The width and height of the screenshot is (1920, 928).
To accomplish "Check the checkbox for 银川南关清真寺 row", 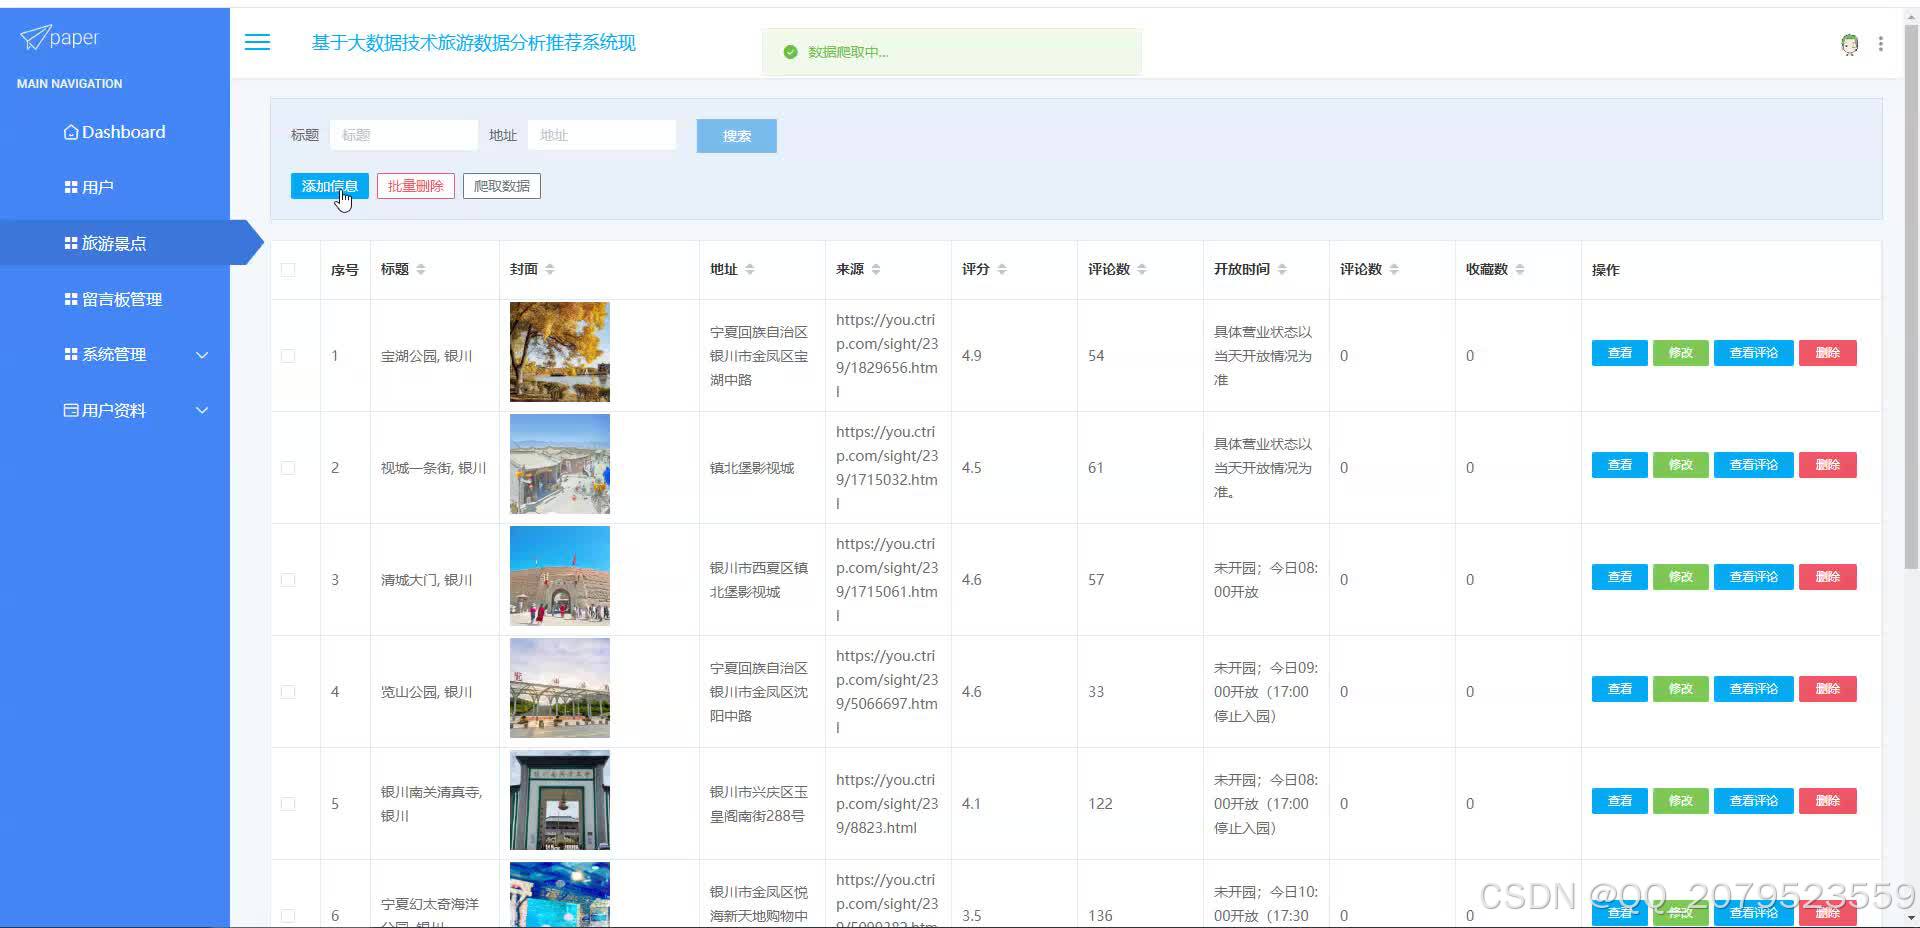I will coord(288,803).
